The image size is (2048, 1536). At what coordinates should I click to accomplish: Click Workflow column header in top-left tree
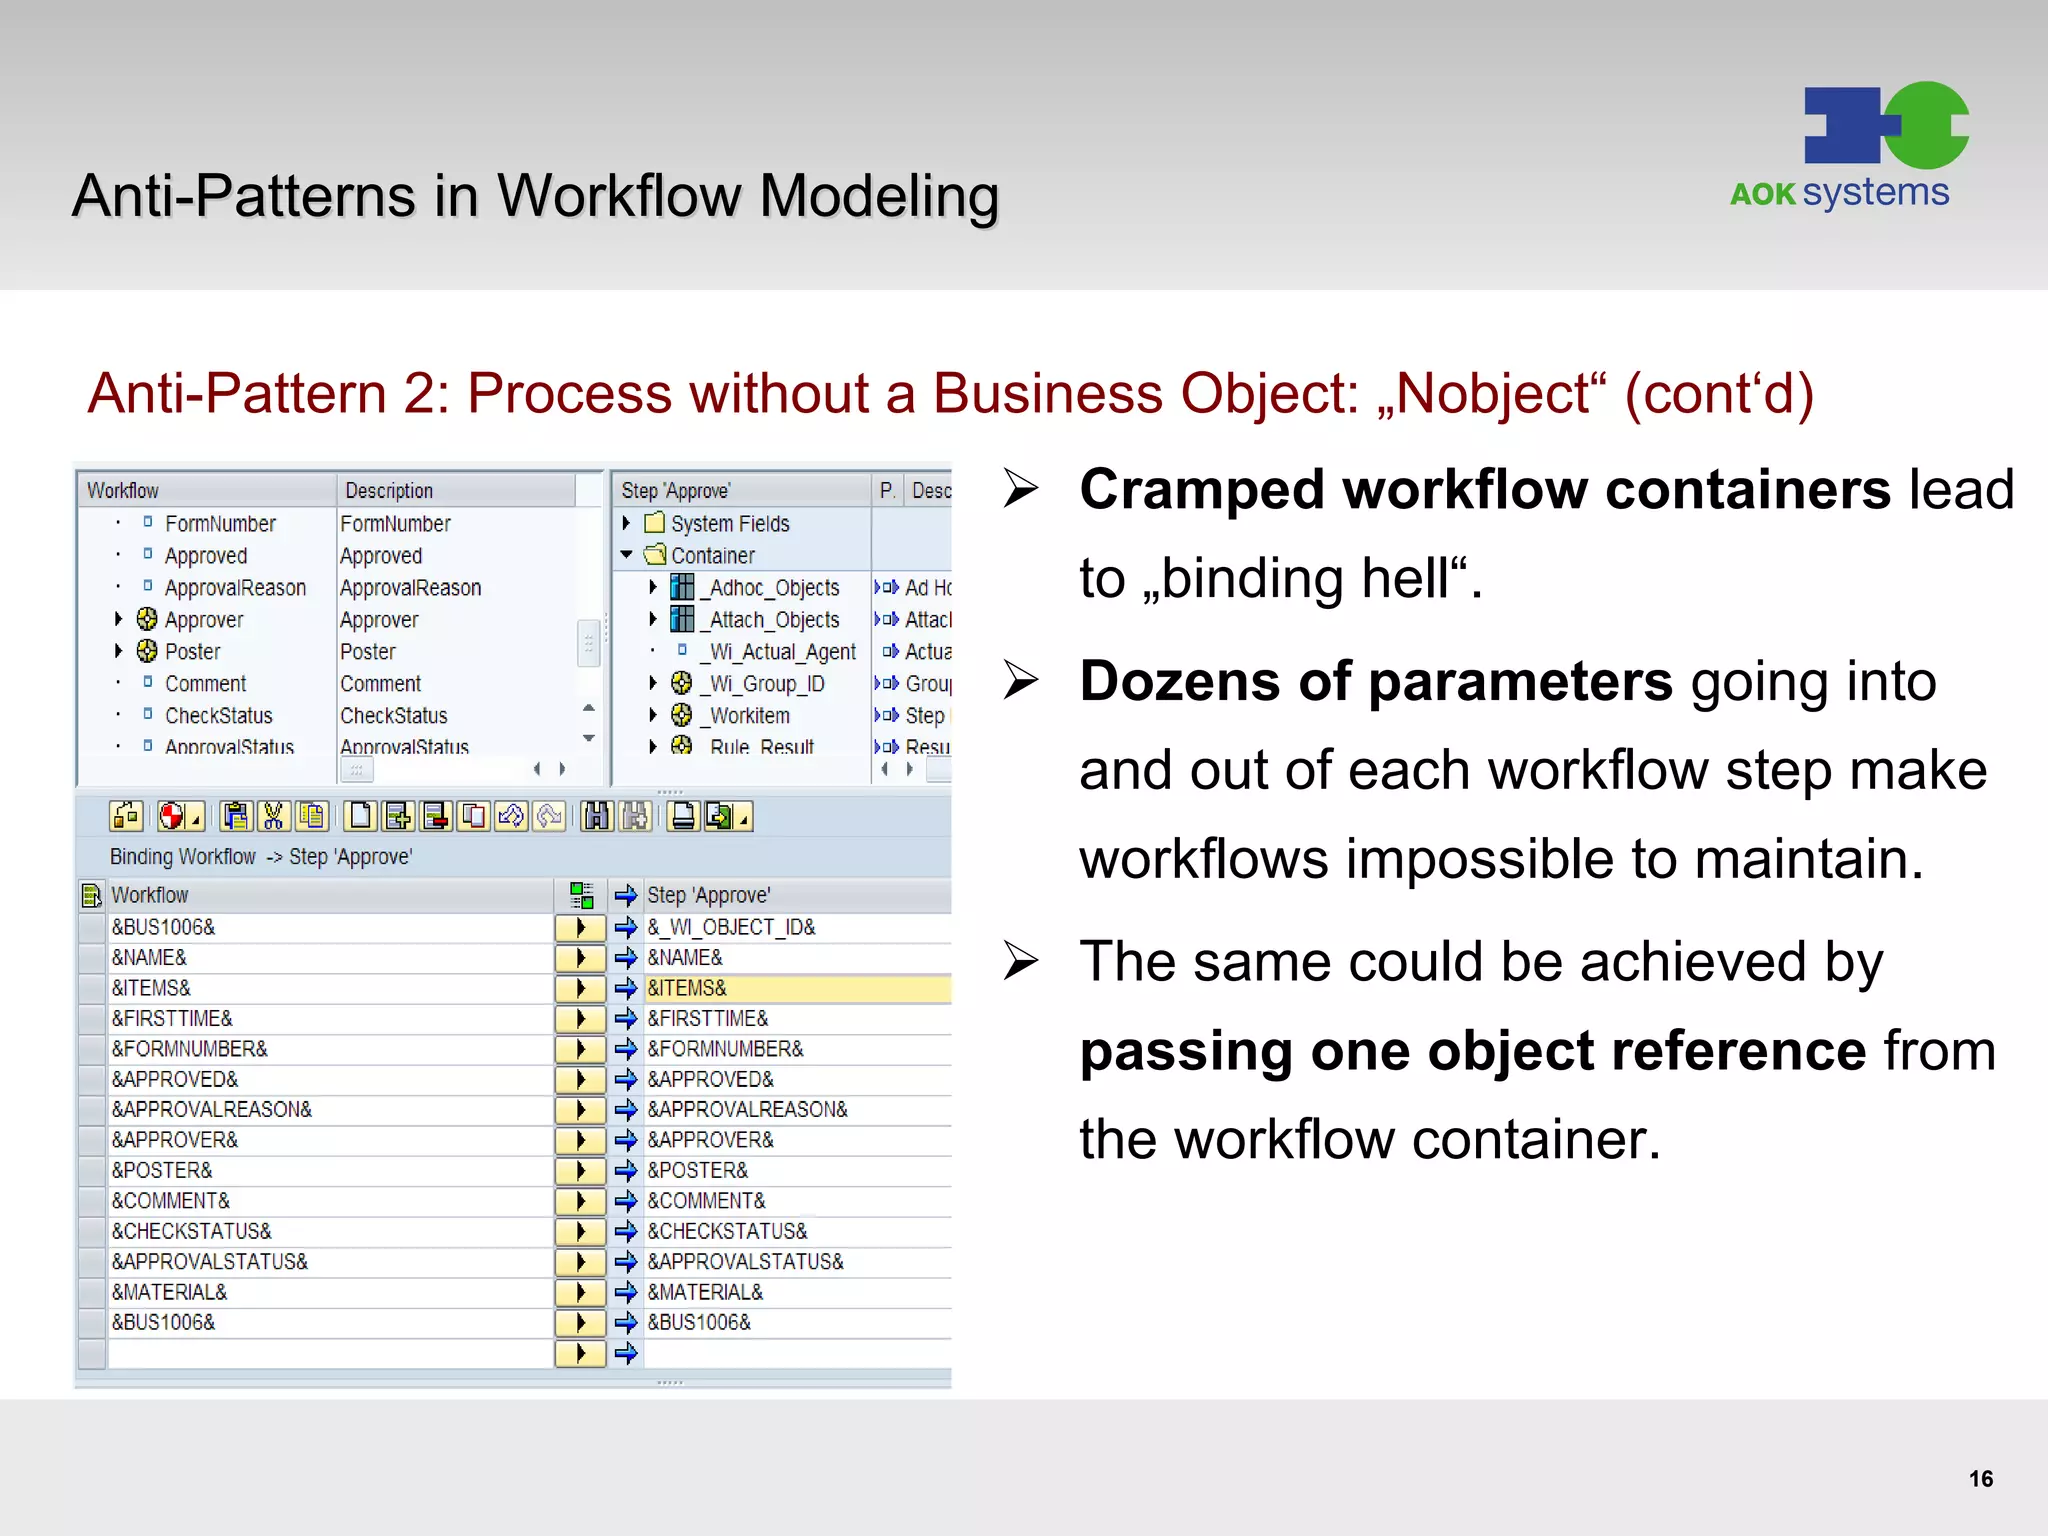pos(207,490)
